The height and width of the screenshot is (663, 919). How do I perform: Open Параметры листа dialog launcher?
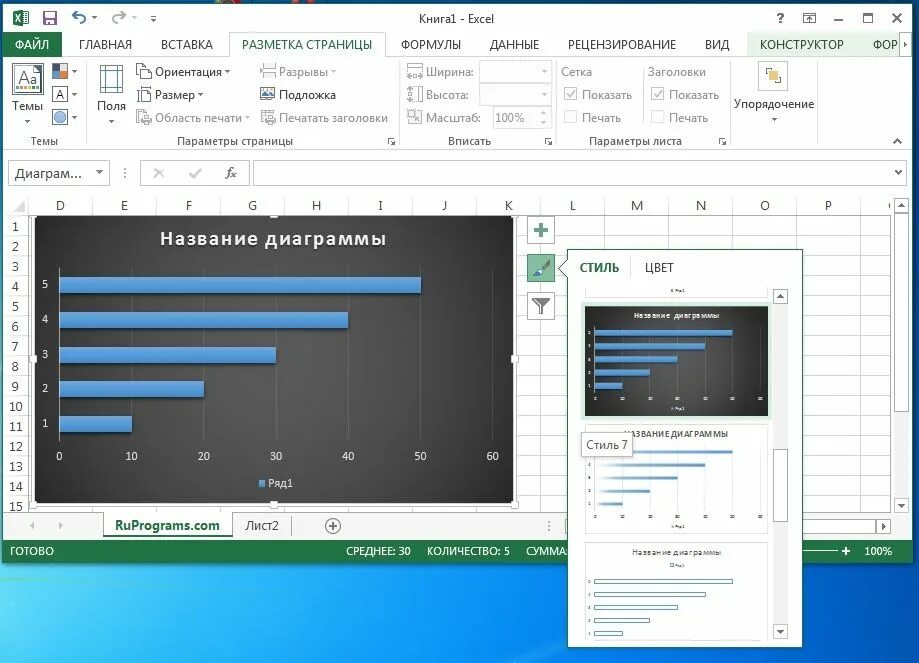(x=723, y=141)
